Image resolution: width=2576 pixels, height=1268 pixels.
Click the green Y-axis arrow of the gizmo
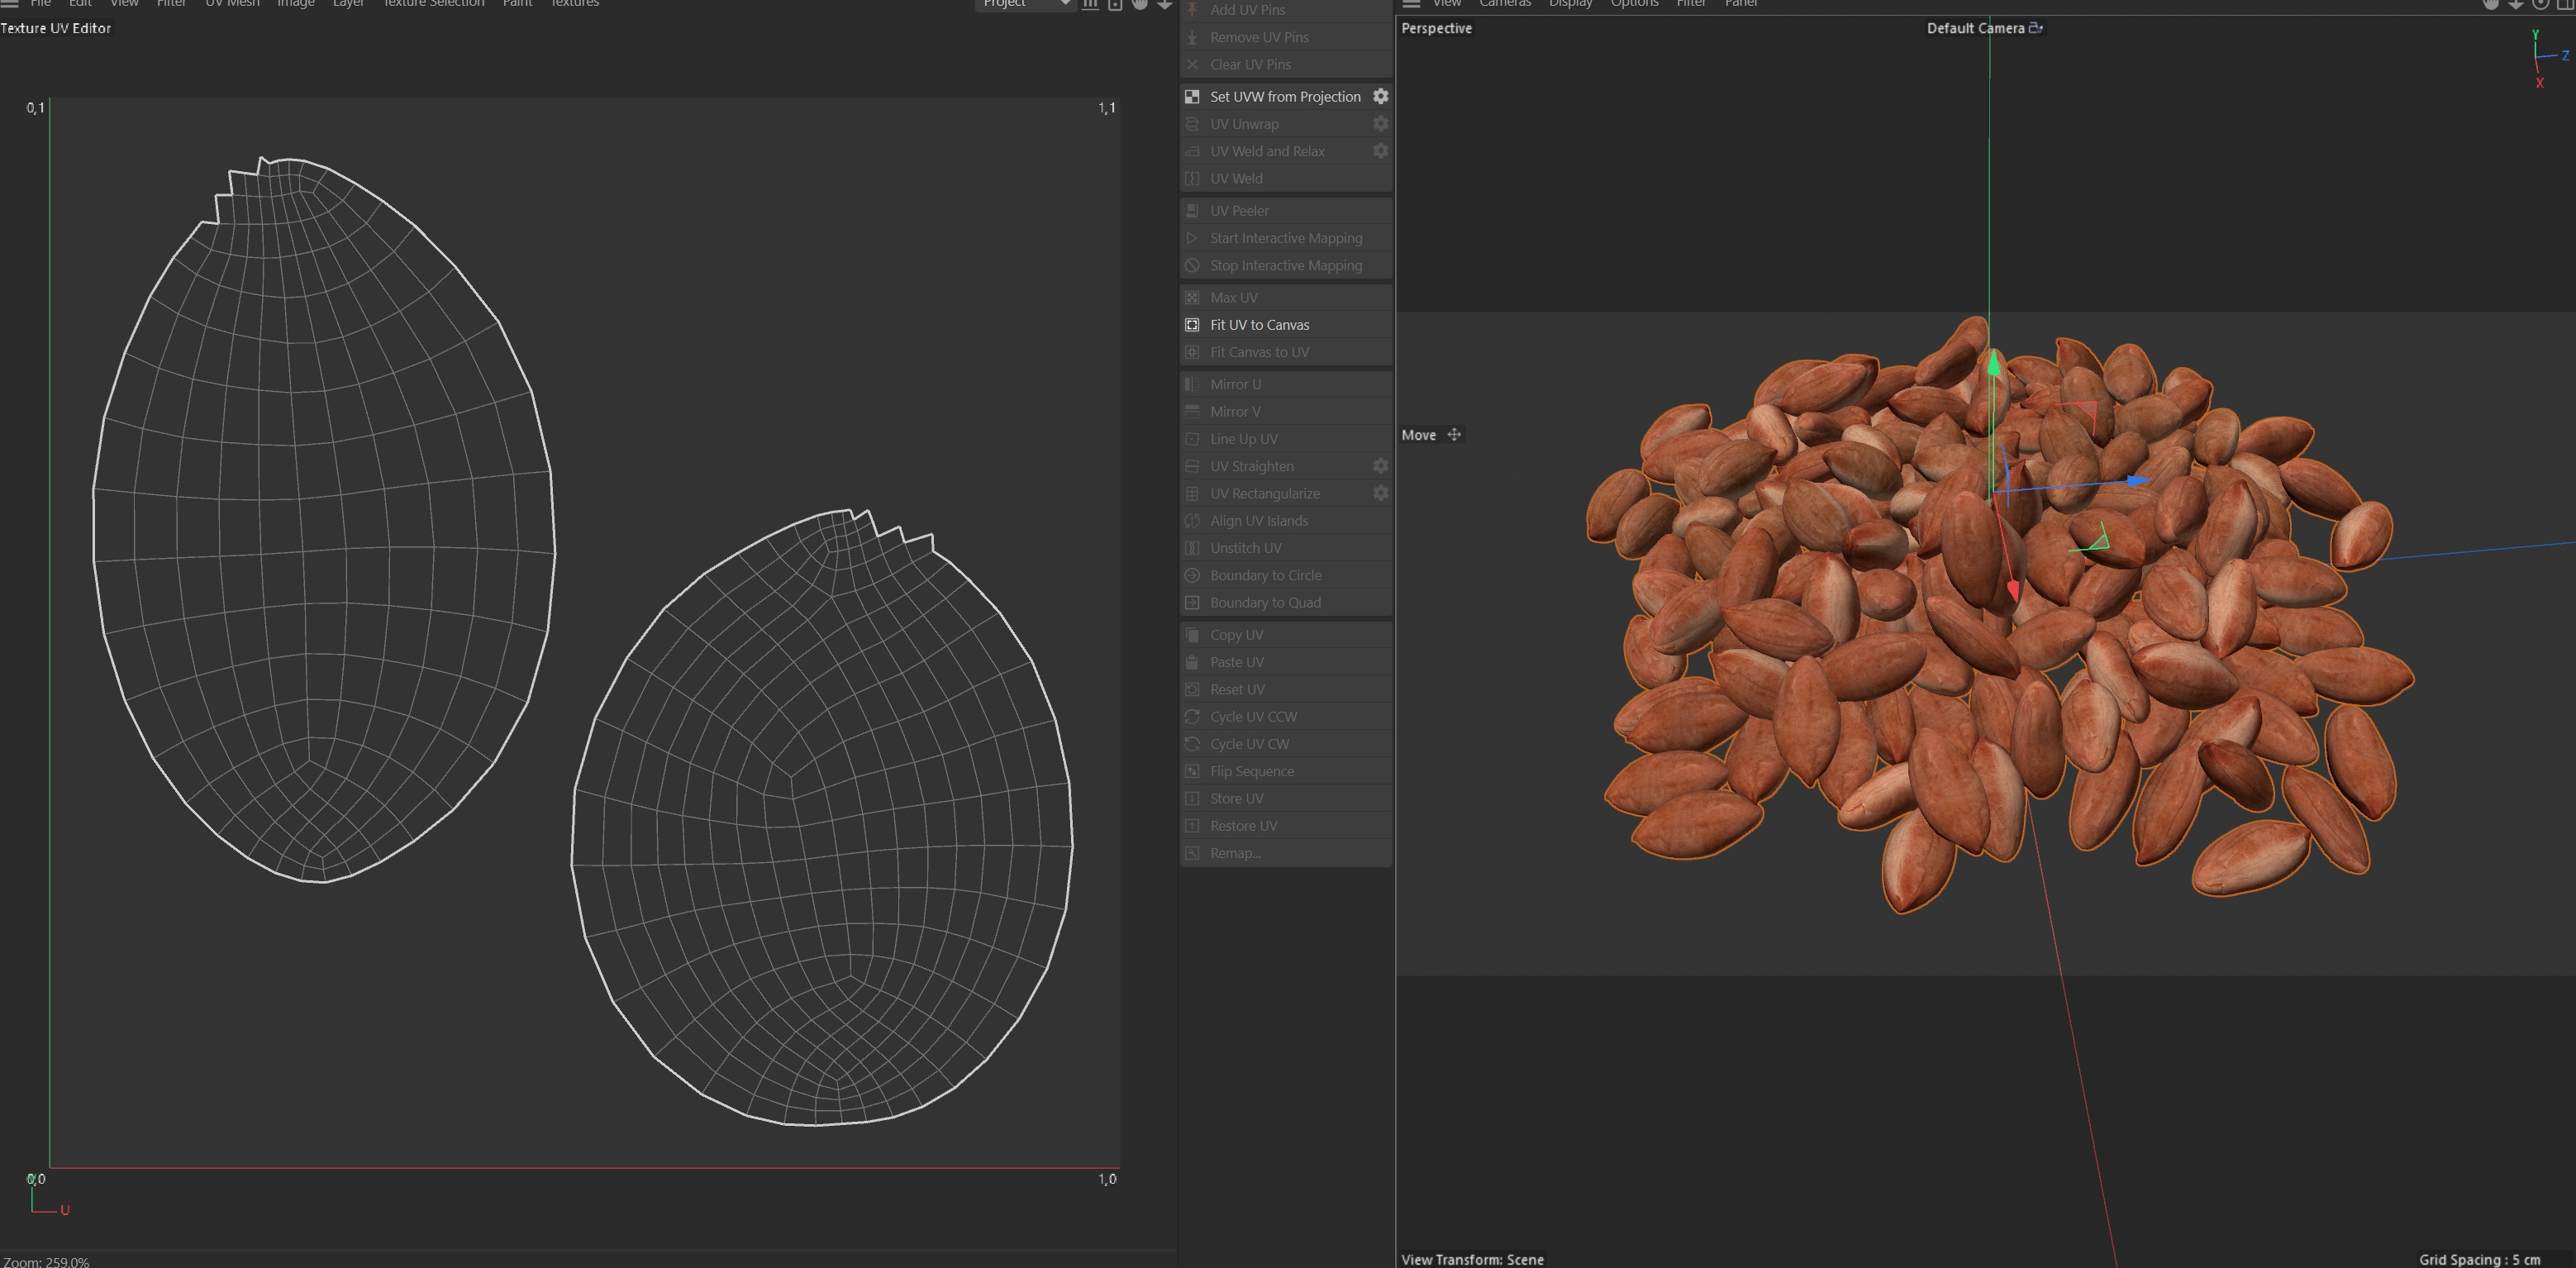(1993, 364)
